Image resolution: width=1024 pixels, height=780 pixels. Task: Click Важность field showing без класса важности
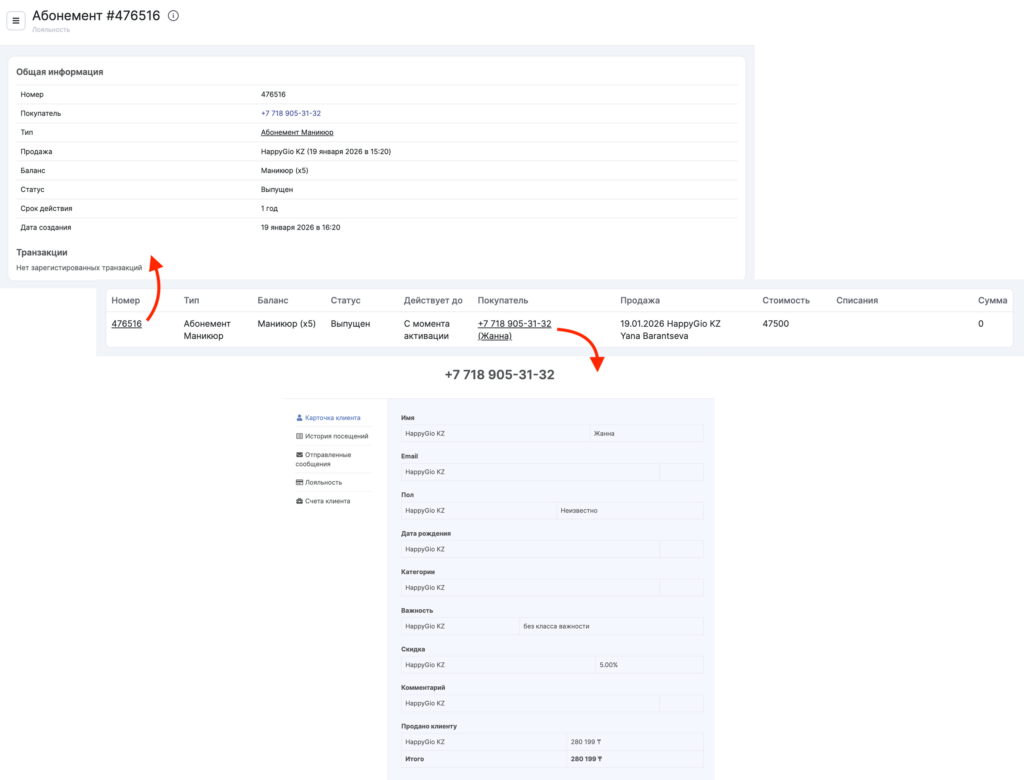pos(611,626)
